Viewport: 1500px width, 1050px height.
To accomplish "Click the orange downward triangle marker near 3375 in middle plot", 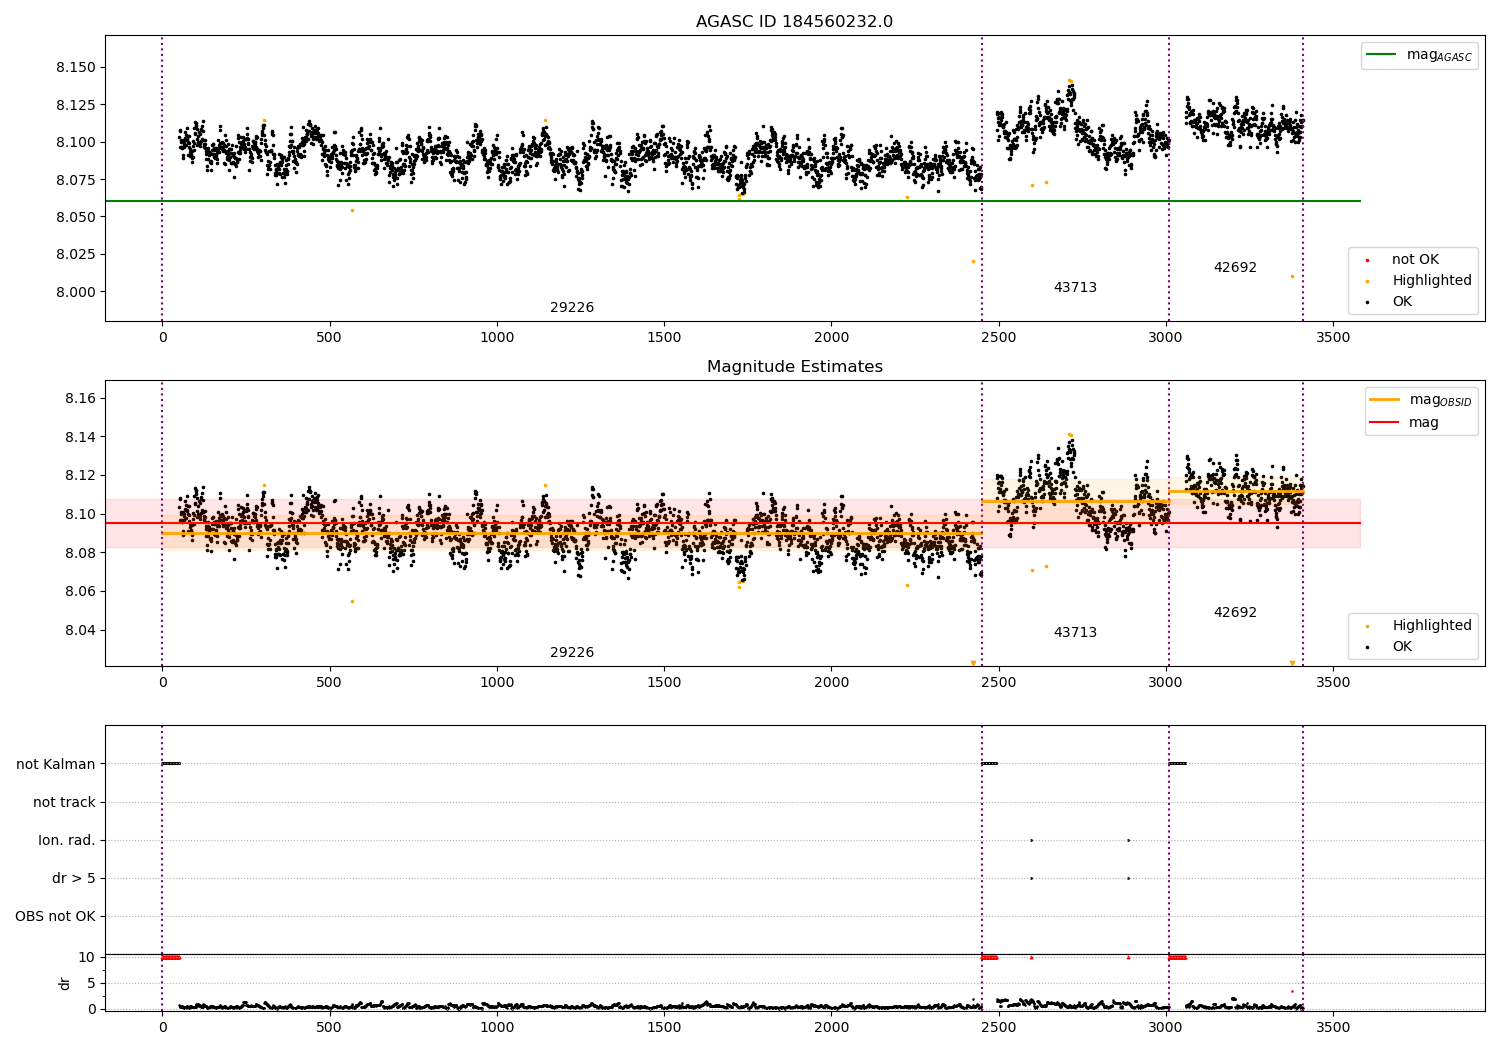I will (x=1292, y=663).
